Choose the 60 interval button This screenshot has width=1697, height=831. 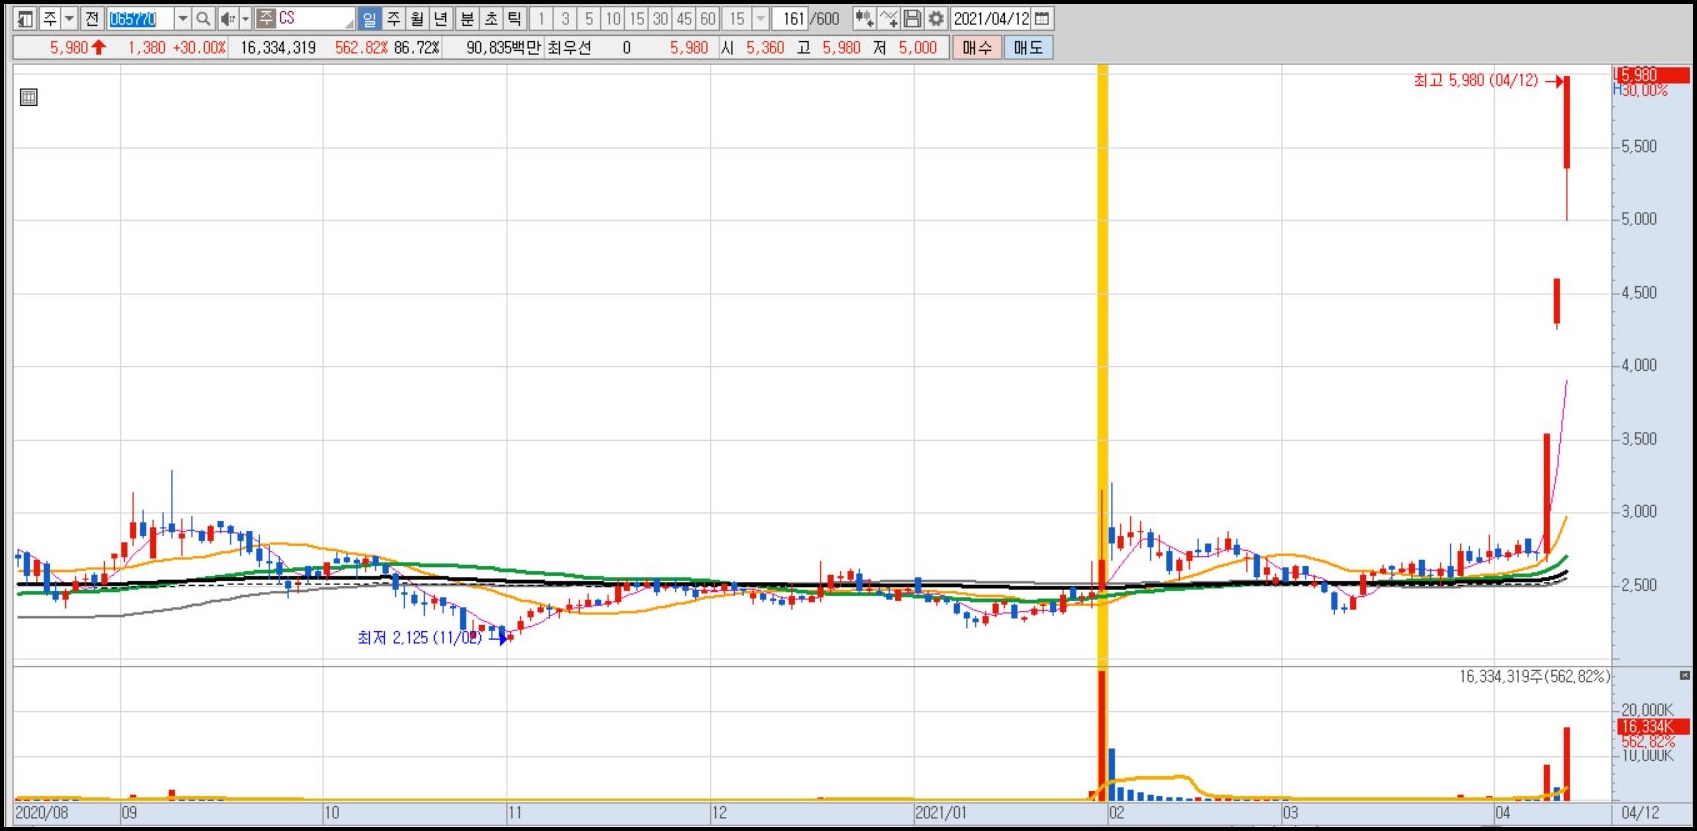pyautogui.click(x=708, y=19)
